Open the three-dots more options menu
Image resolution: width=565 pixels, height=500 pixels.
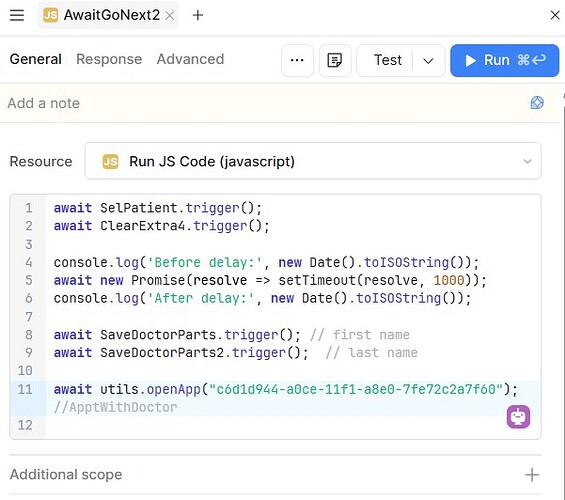click(297, 60)
